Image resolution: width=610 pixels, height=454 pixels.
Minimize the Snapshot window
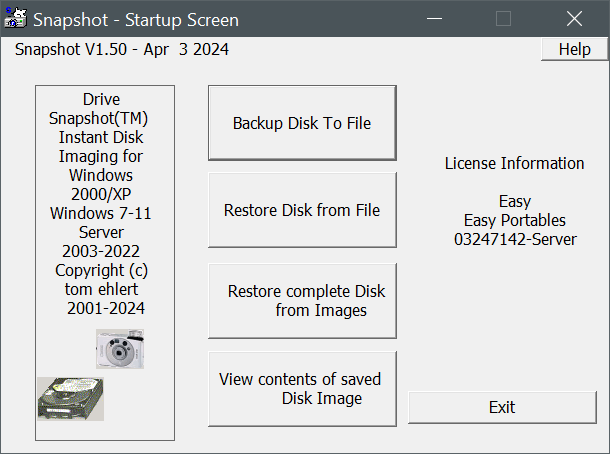point(434,18)
